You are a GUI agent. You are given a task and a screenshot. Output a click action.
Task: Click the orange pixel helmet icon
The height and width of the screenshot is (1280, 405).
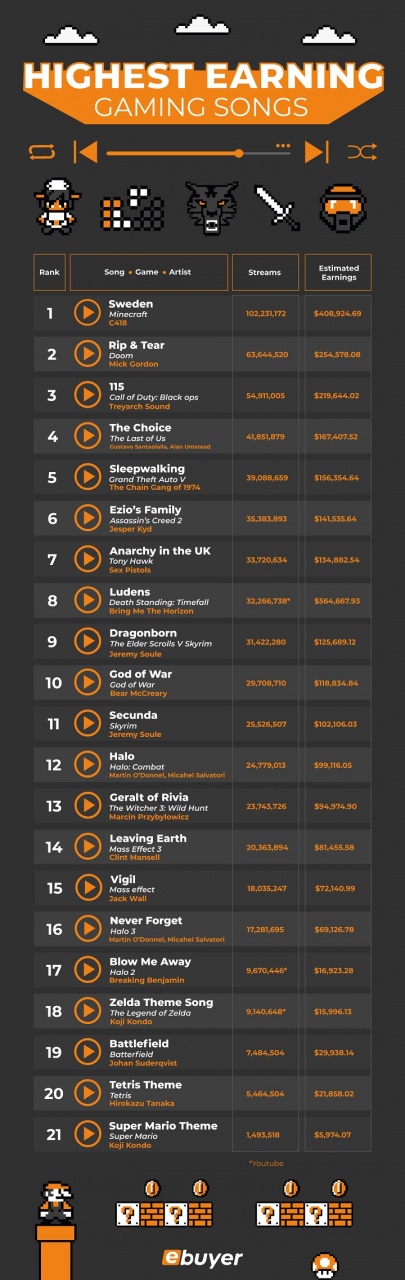344,207
